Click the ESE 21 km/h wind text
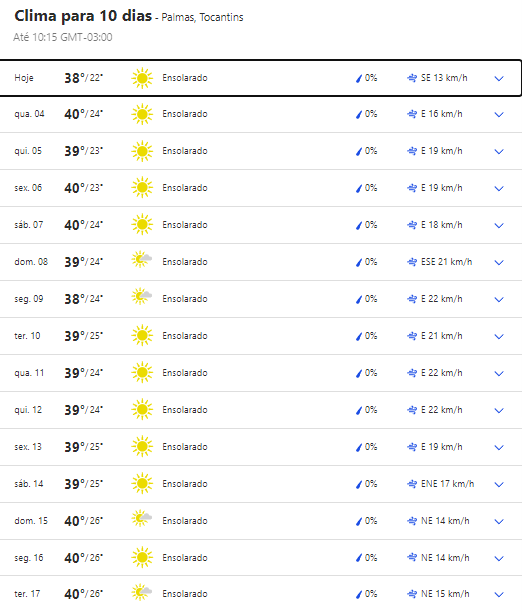The height and width of the screenshot is (615, 522). click(x=446, y=262)
